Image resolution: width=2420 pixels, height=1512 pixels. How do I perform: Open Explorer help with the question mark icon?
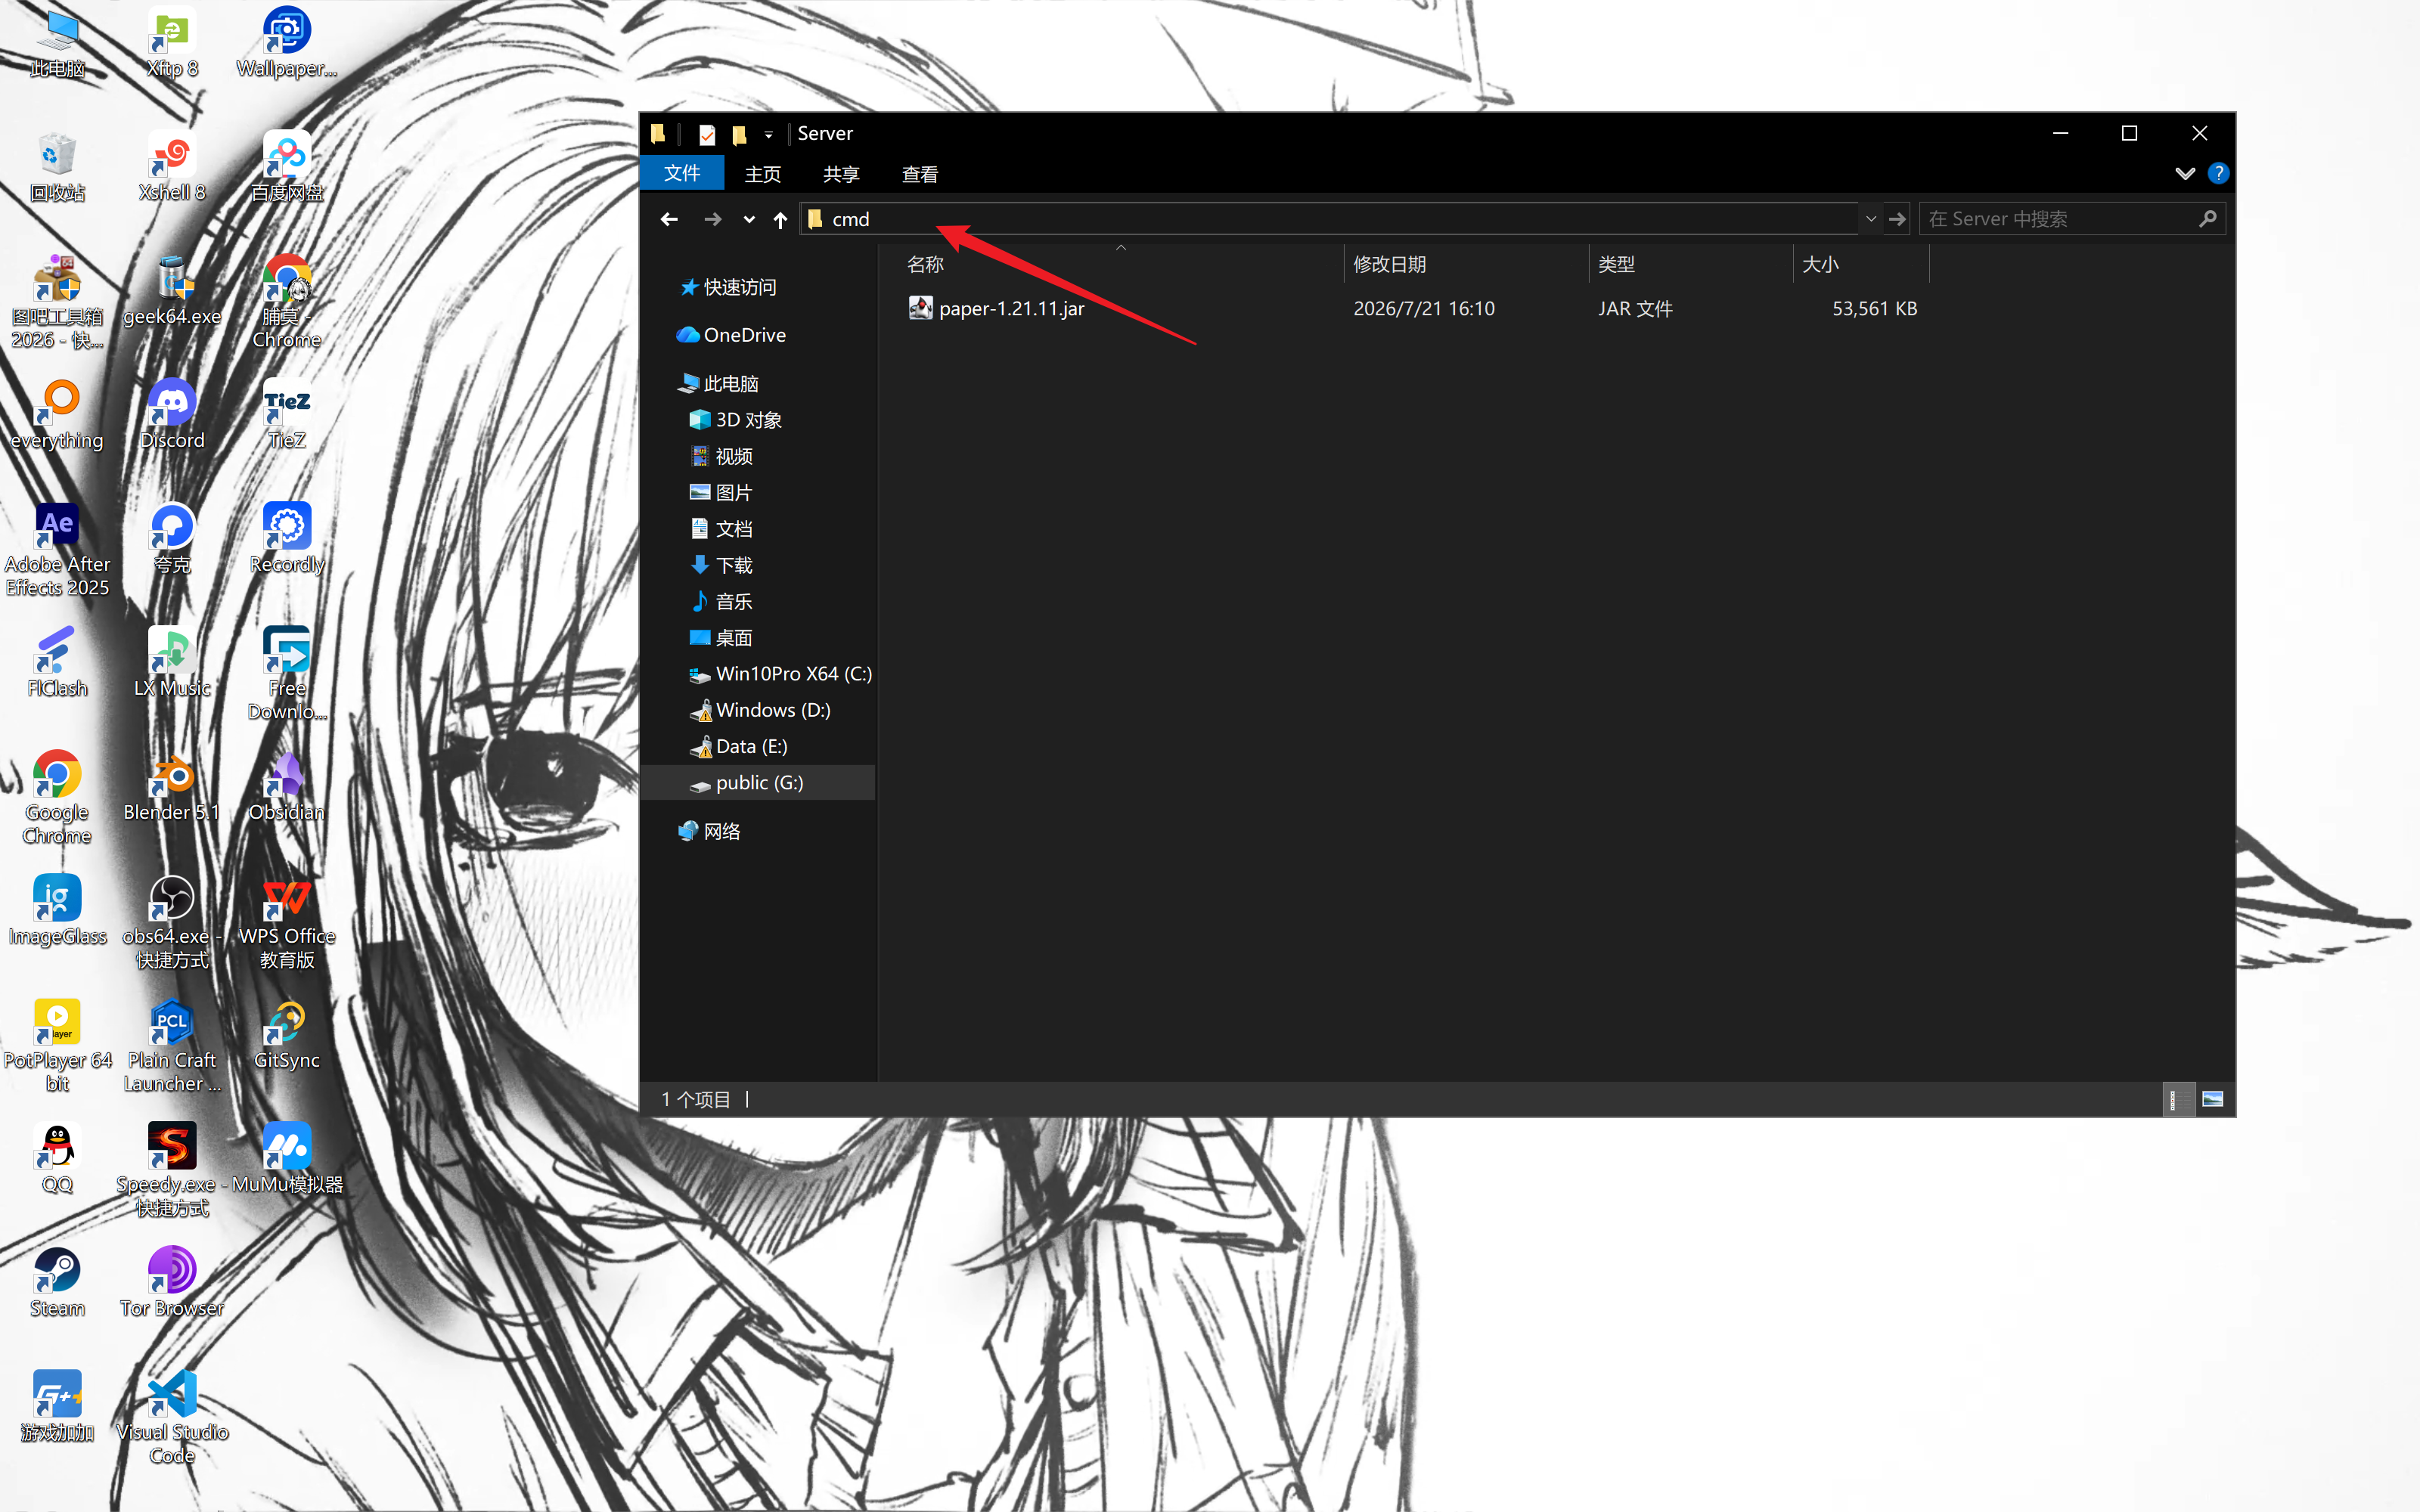[x=2218, y=173]
